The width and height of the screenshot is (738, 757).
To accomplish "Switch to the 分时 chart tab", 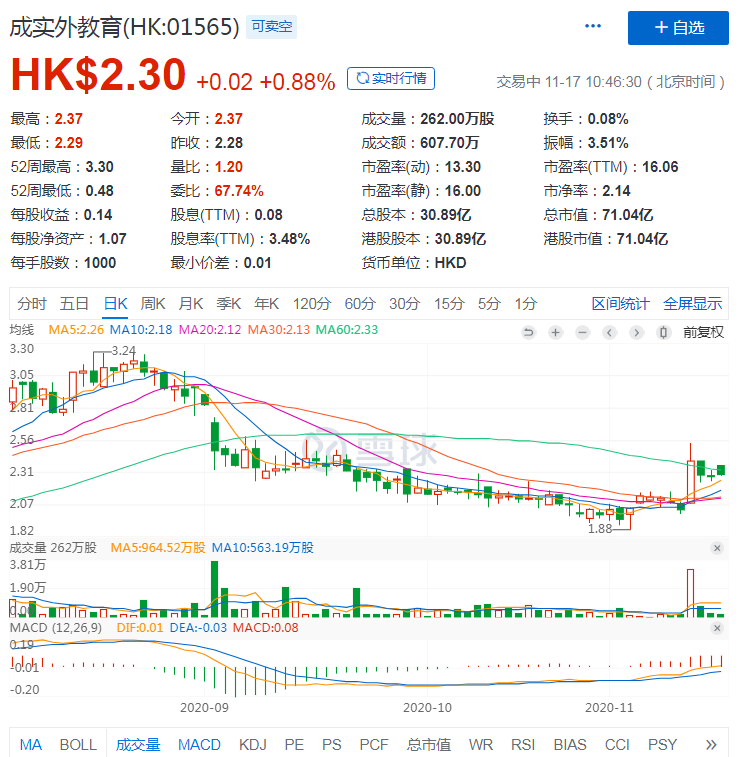I will point(32,304).
